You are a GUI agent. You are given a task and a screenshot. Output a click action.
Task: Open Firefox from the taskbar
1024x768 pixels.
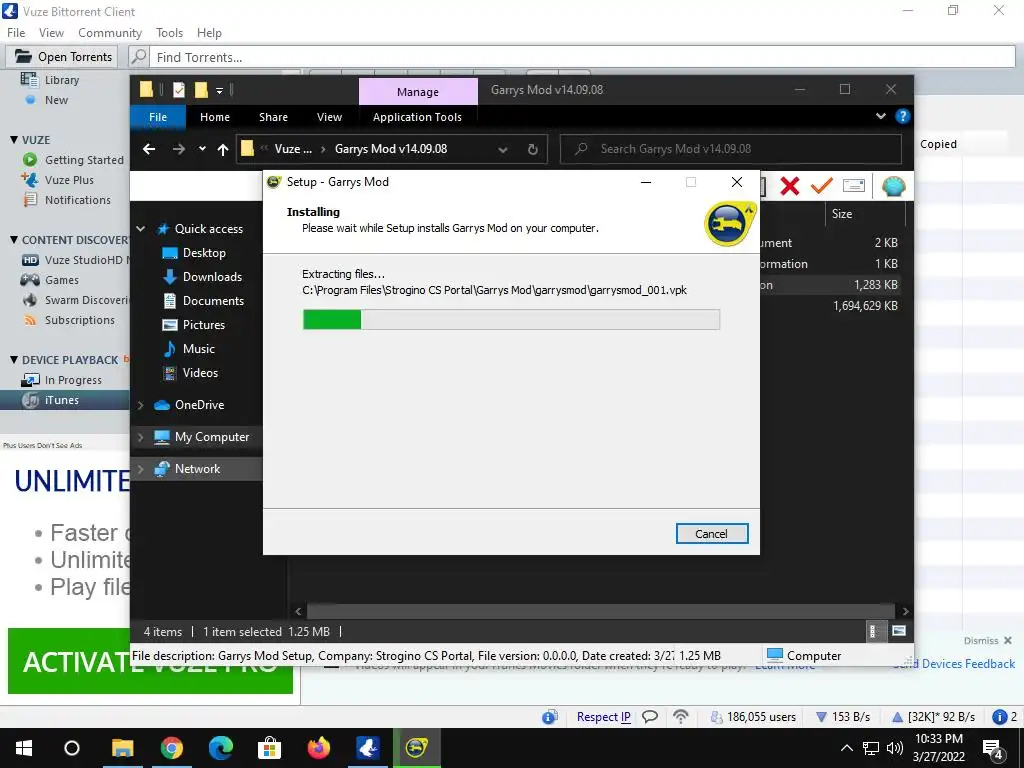coord(319,748)
